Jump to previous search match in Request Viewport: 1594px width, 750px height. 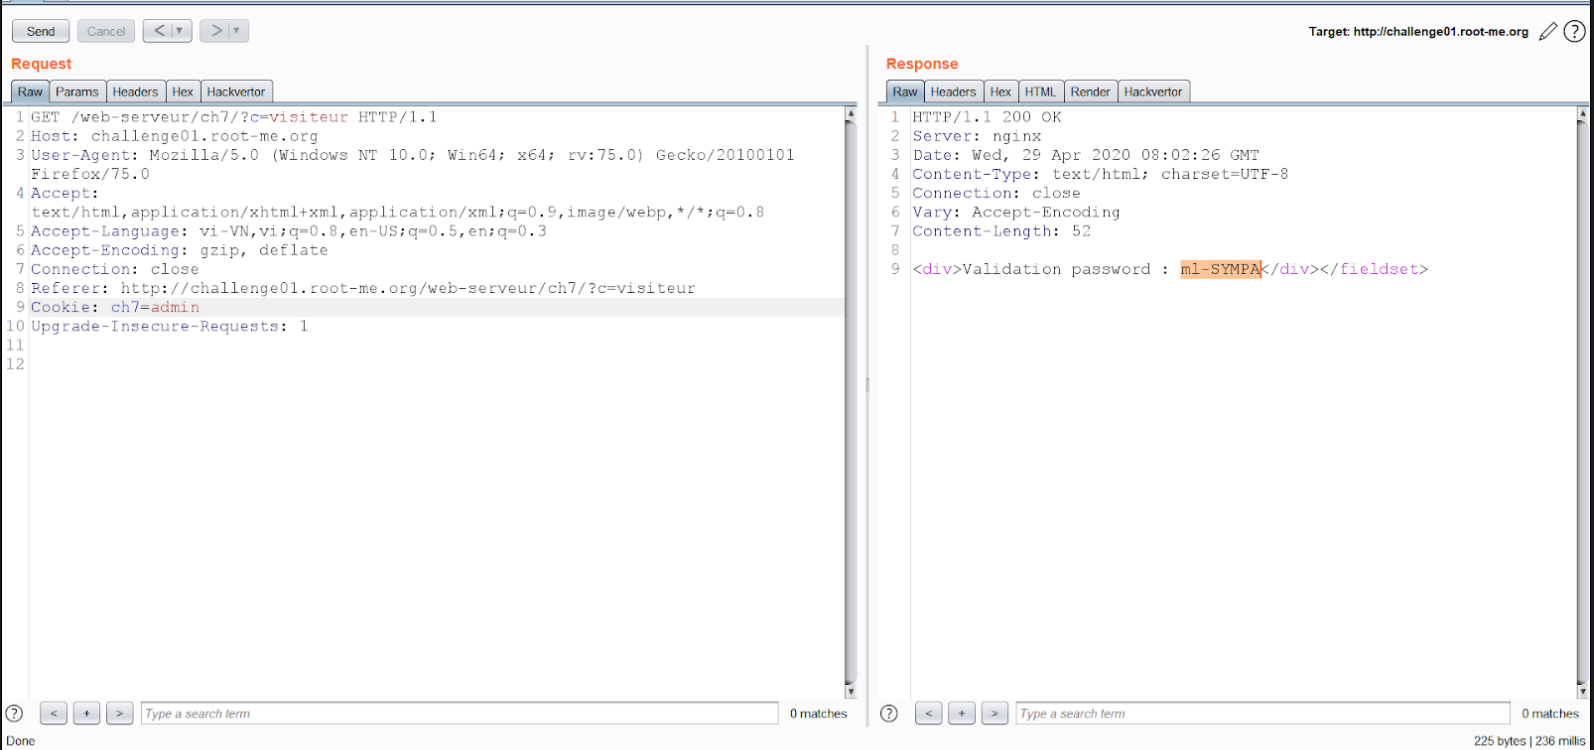coord(54,713)
